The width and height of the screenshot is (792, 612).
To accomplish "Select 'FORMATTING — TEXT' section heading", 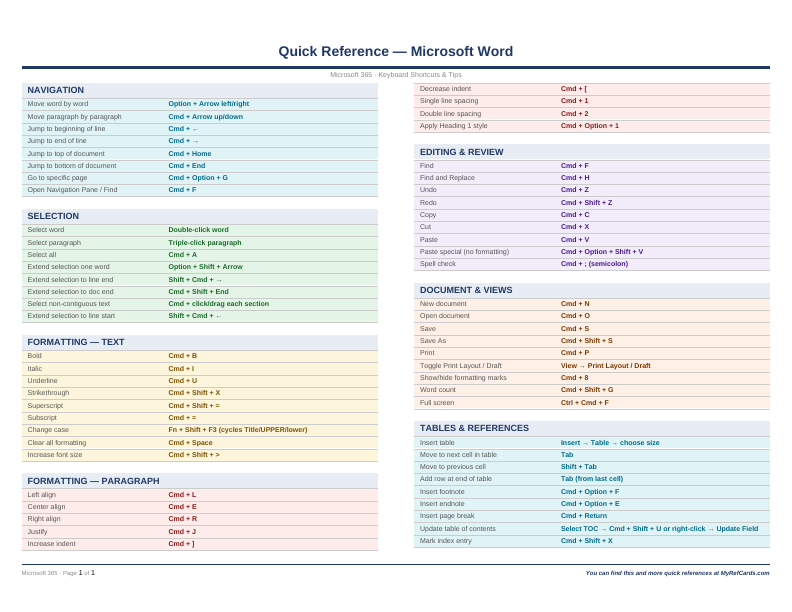I will tap(76, 342).
